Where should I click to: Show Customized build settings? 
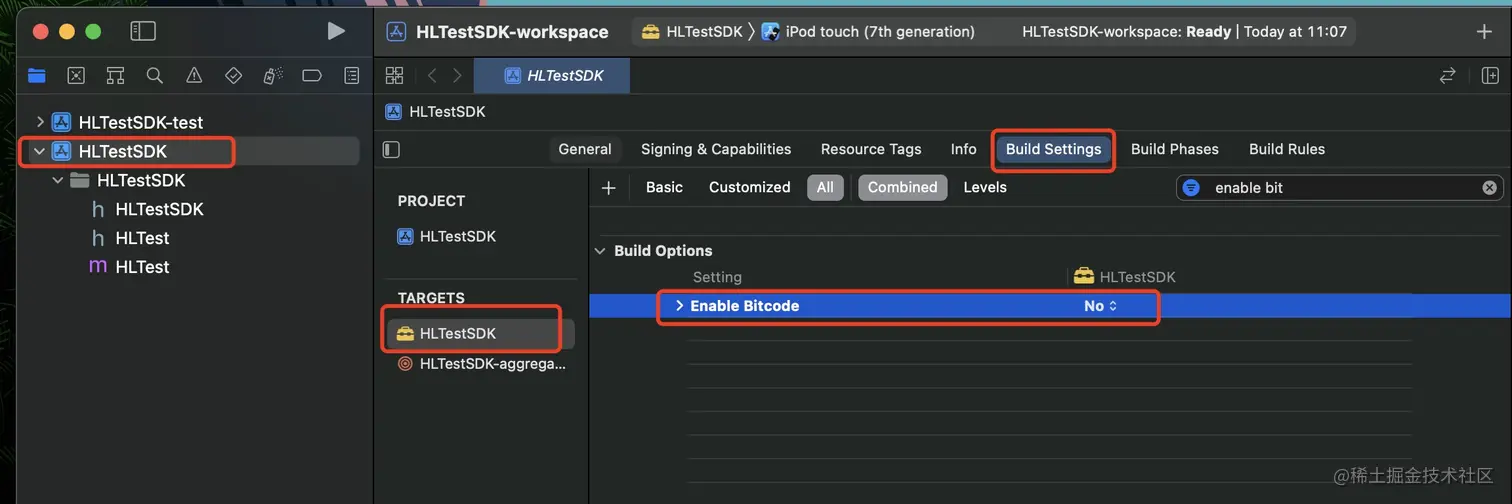[x=749, y=187]
